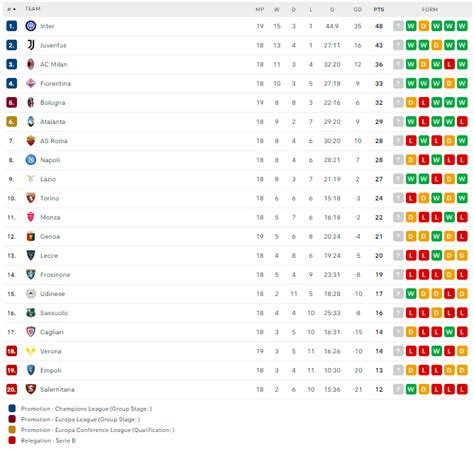The image size is (474, 449).
Task: Select the Fiorentina club badge
Action: click(x=31, y=83)
